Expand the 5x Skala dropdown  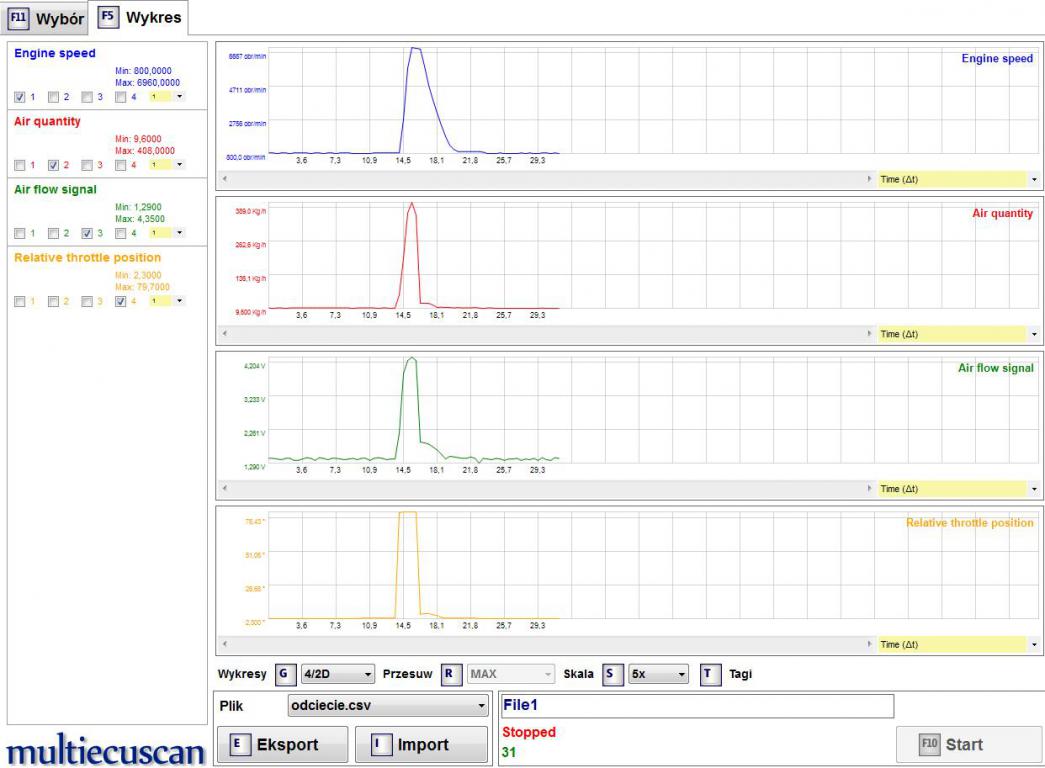click(x=659, y=674)
